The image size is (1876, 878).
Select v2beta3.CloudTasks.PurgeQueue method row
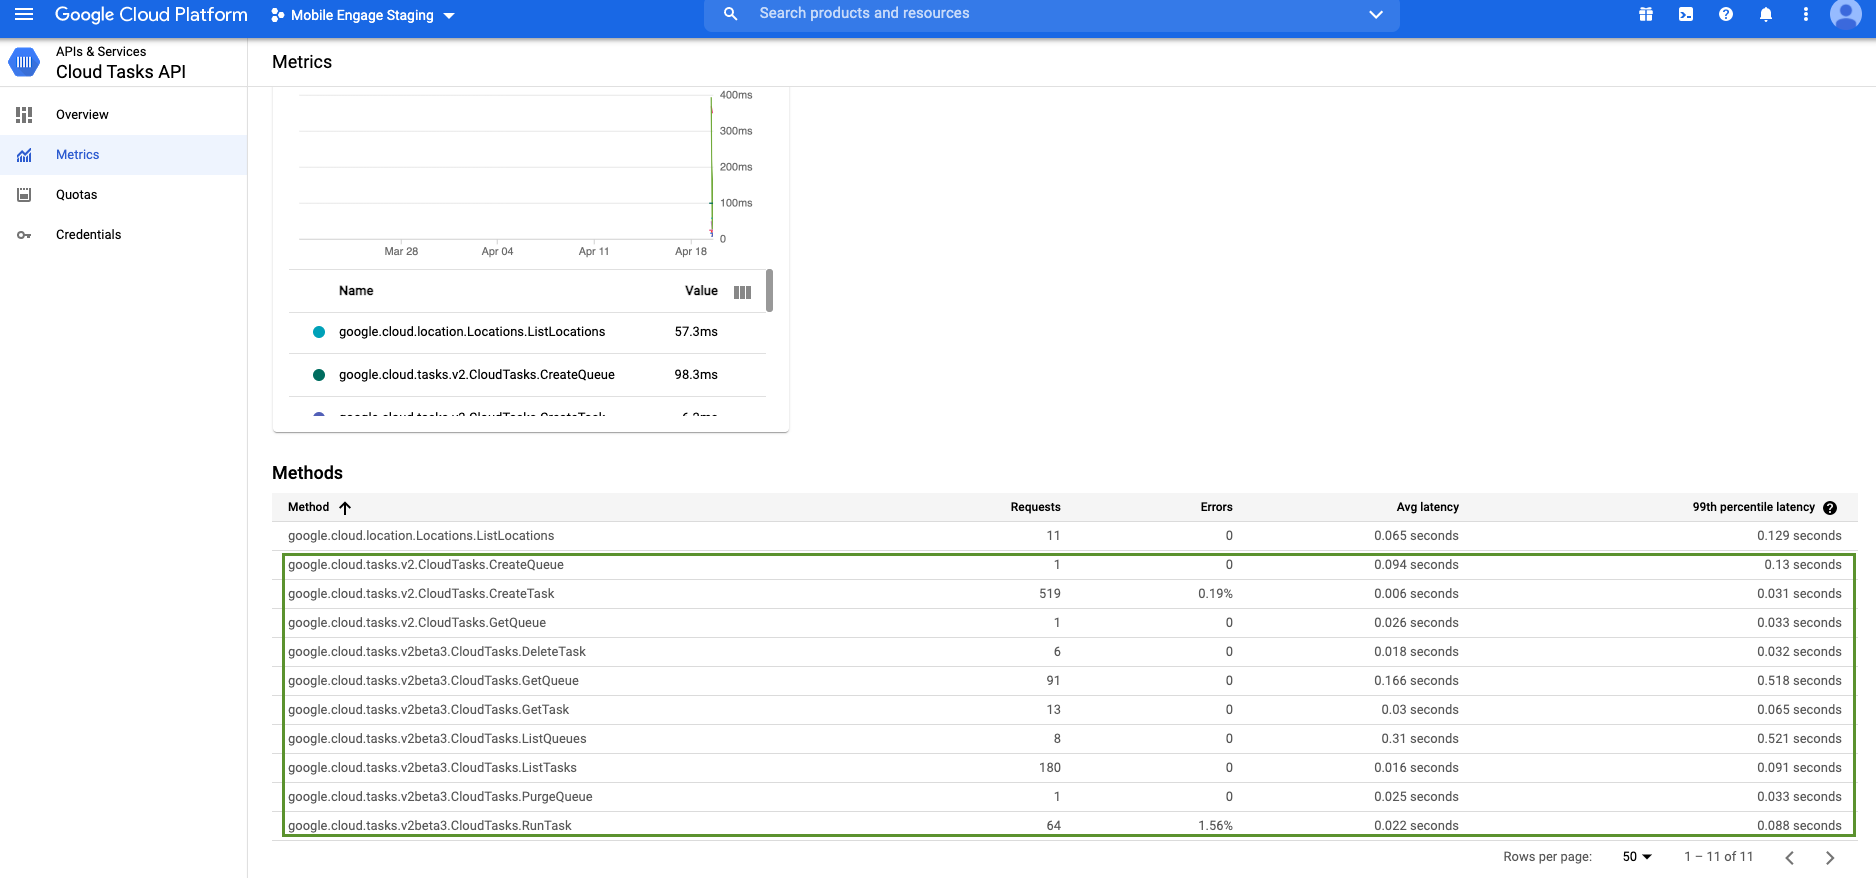[x=1064, y=797]
